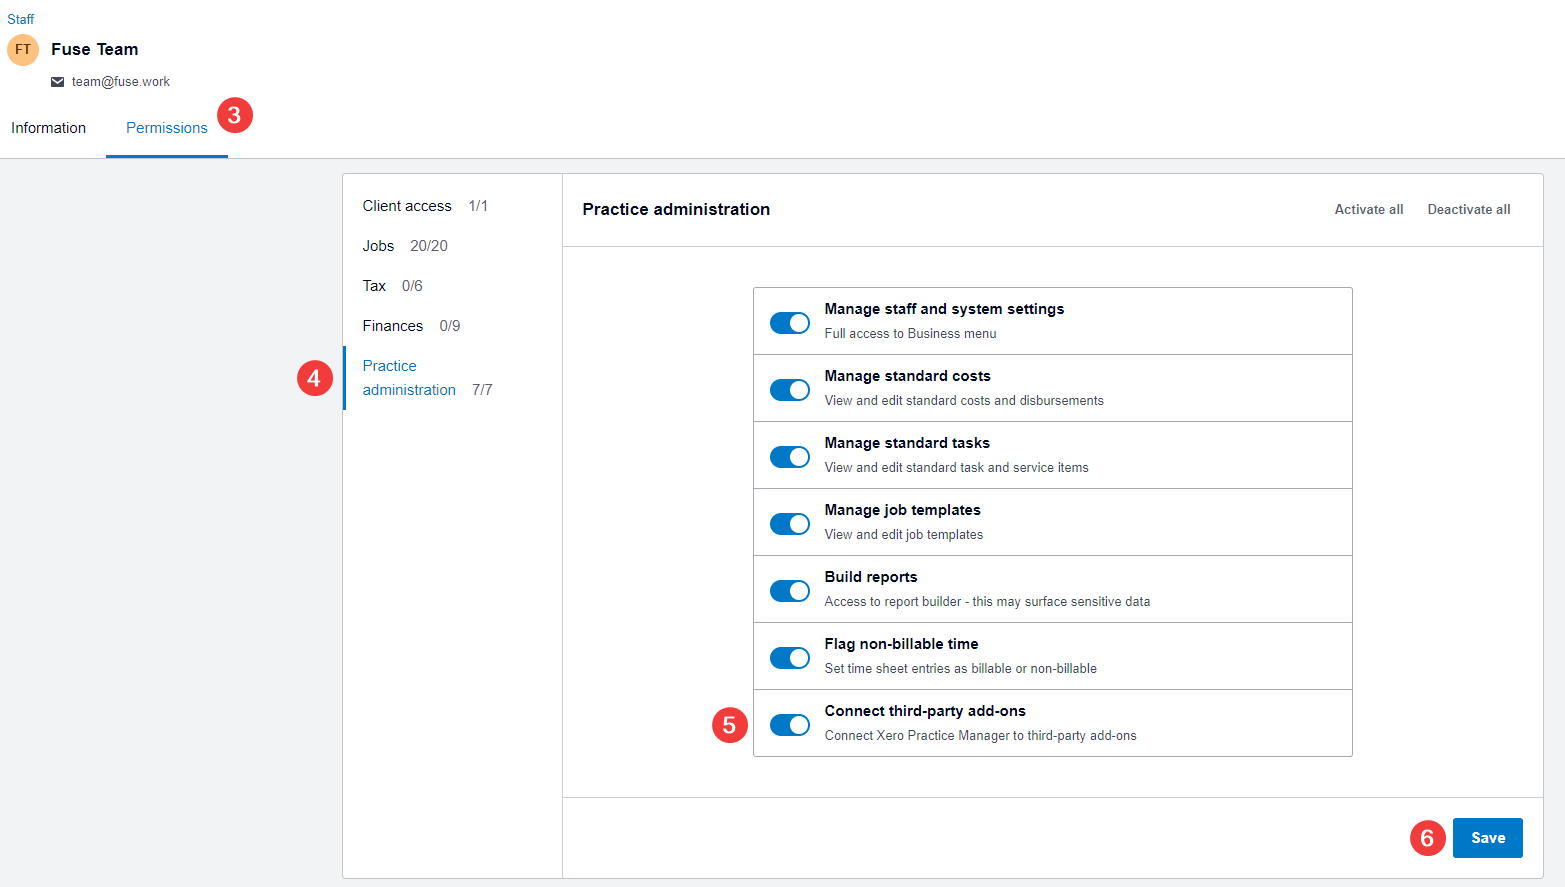The width and height of the screenshot is (1565, 887).
Task: Select Practice administration category
Action: (x=409, y=378)
